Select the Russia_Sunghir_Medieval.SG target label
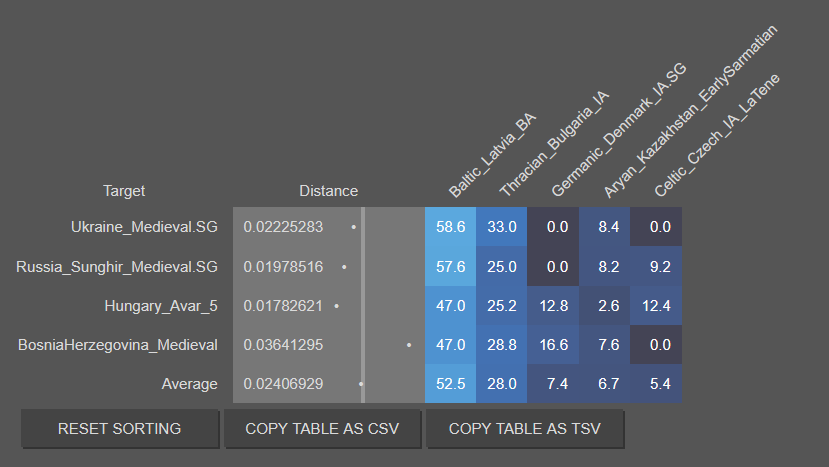The image size is (829, 467). (117, 267)
